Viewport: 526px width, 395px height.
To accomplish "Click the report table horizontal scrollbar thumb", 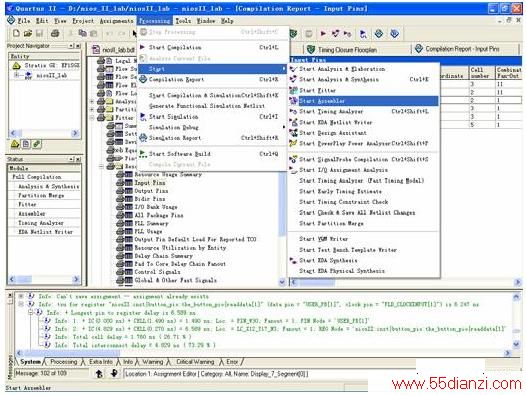I will pos(317,283).
